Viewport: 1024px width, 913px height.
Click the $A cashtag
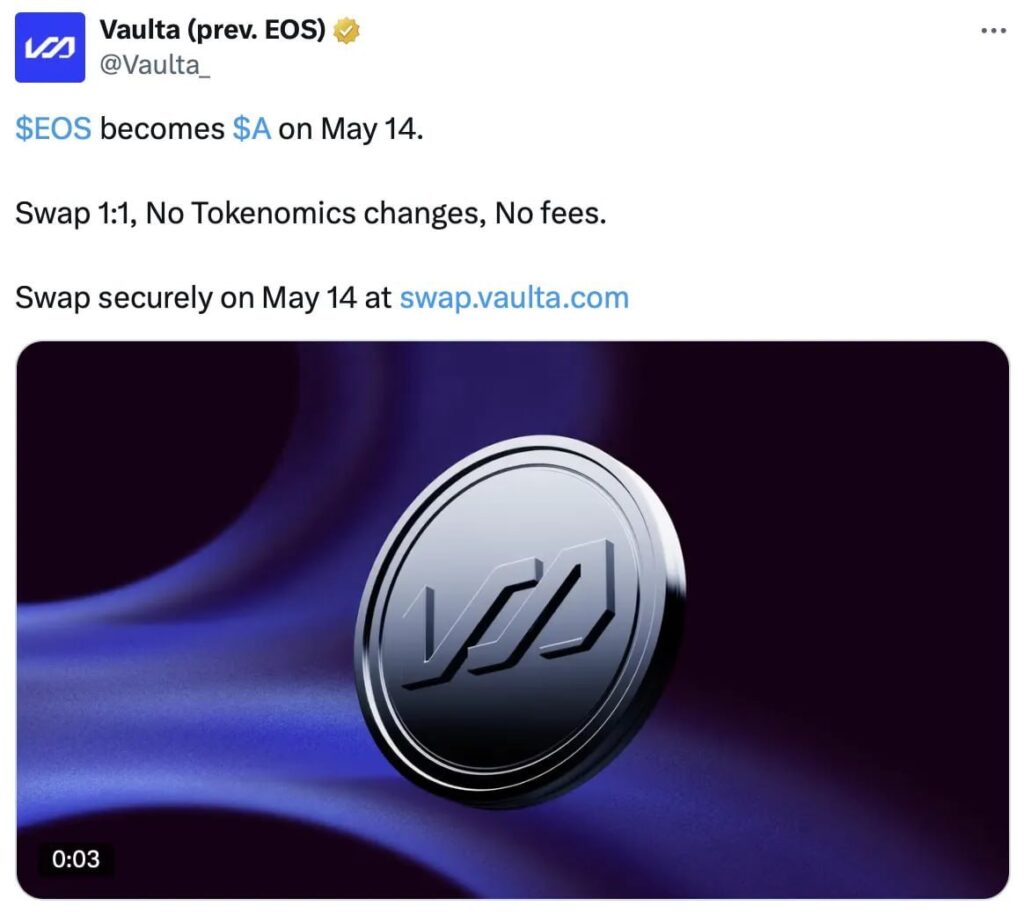pyautogui.click(x=251, y=128)
